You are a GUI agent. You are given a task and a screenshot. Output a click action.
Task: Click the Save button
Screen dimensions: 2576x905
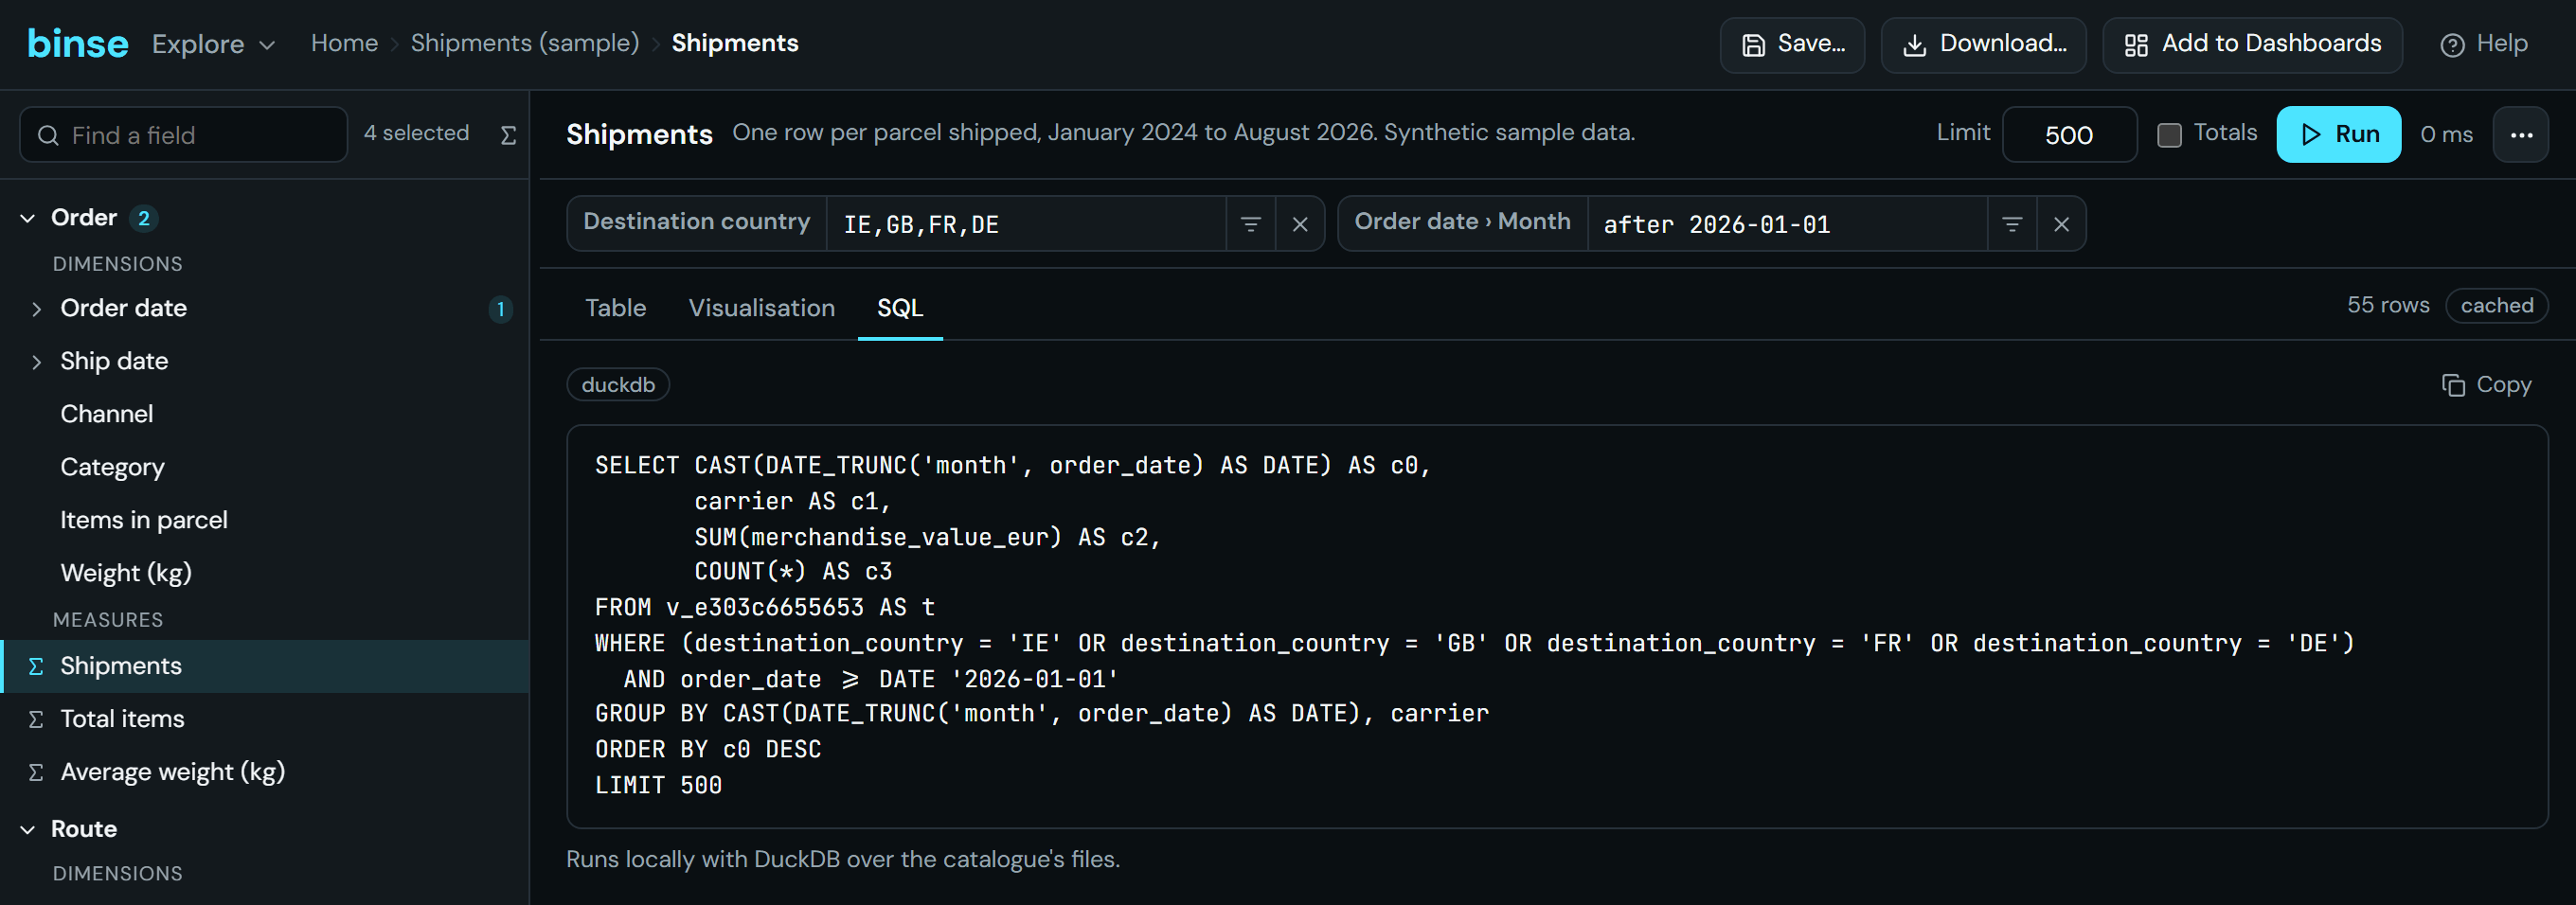click(1792, 44)
